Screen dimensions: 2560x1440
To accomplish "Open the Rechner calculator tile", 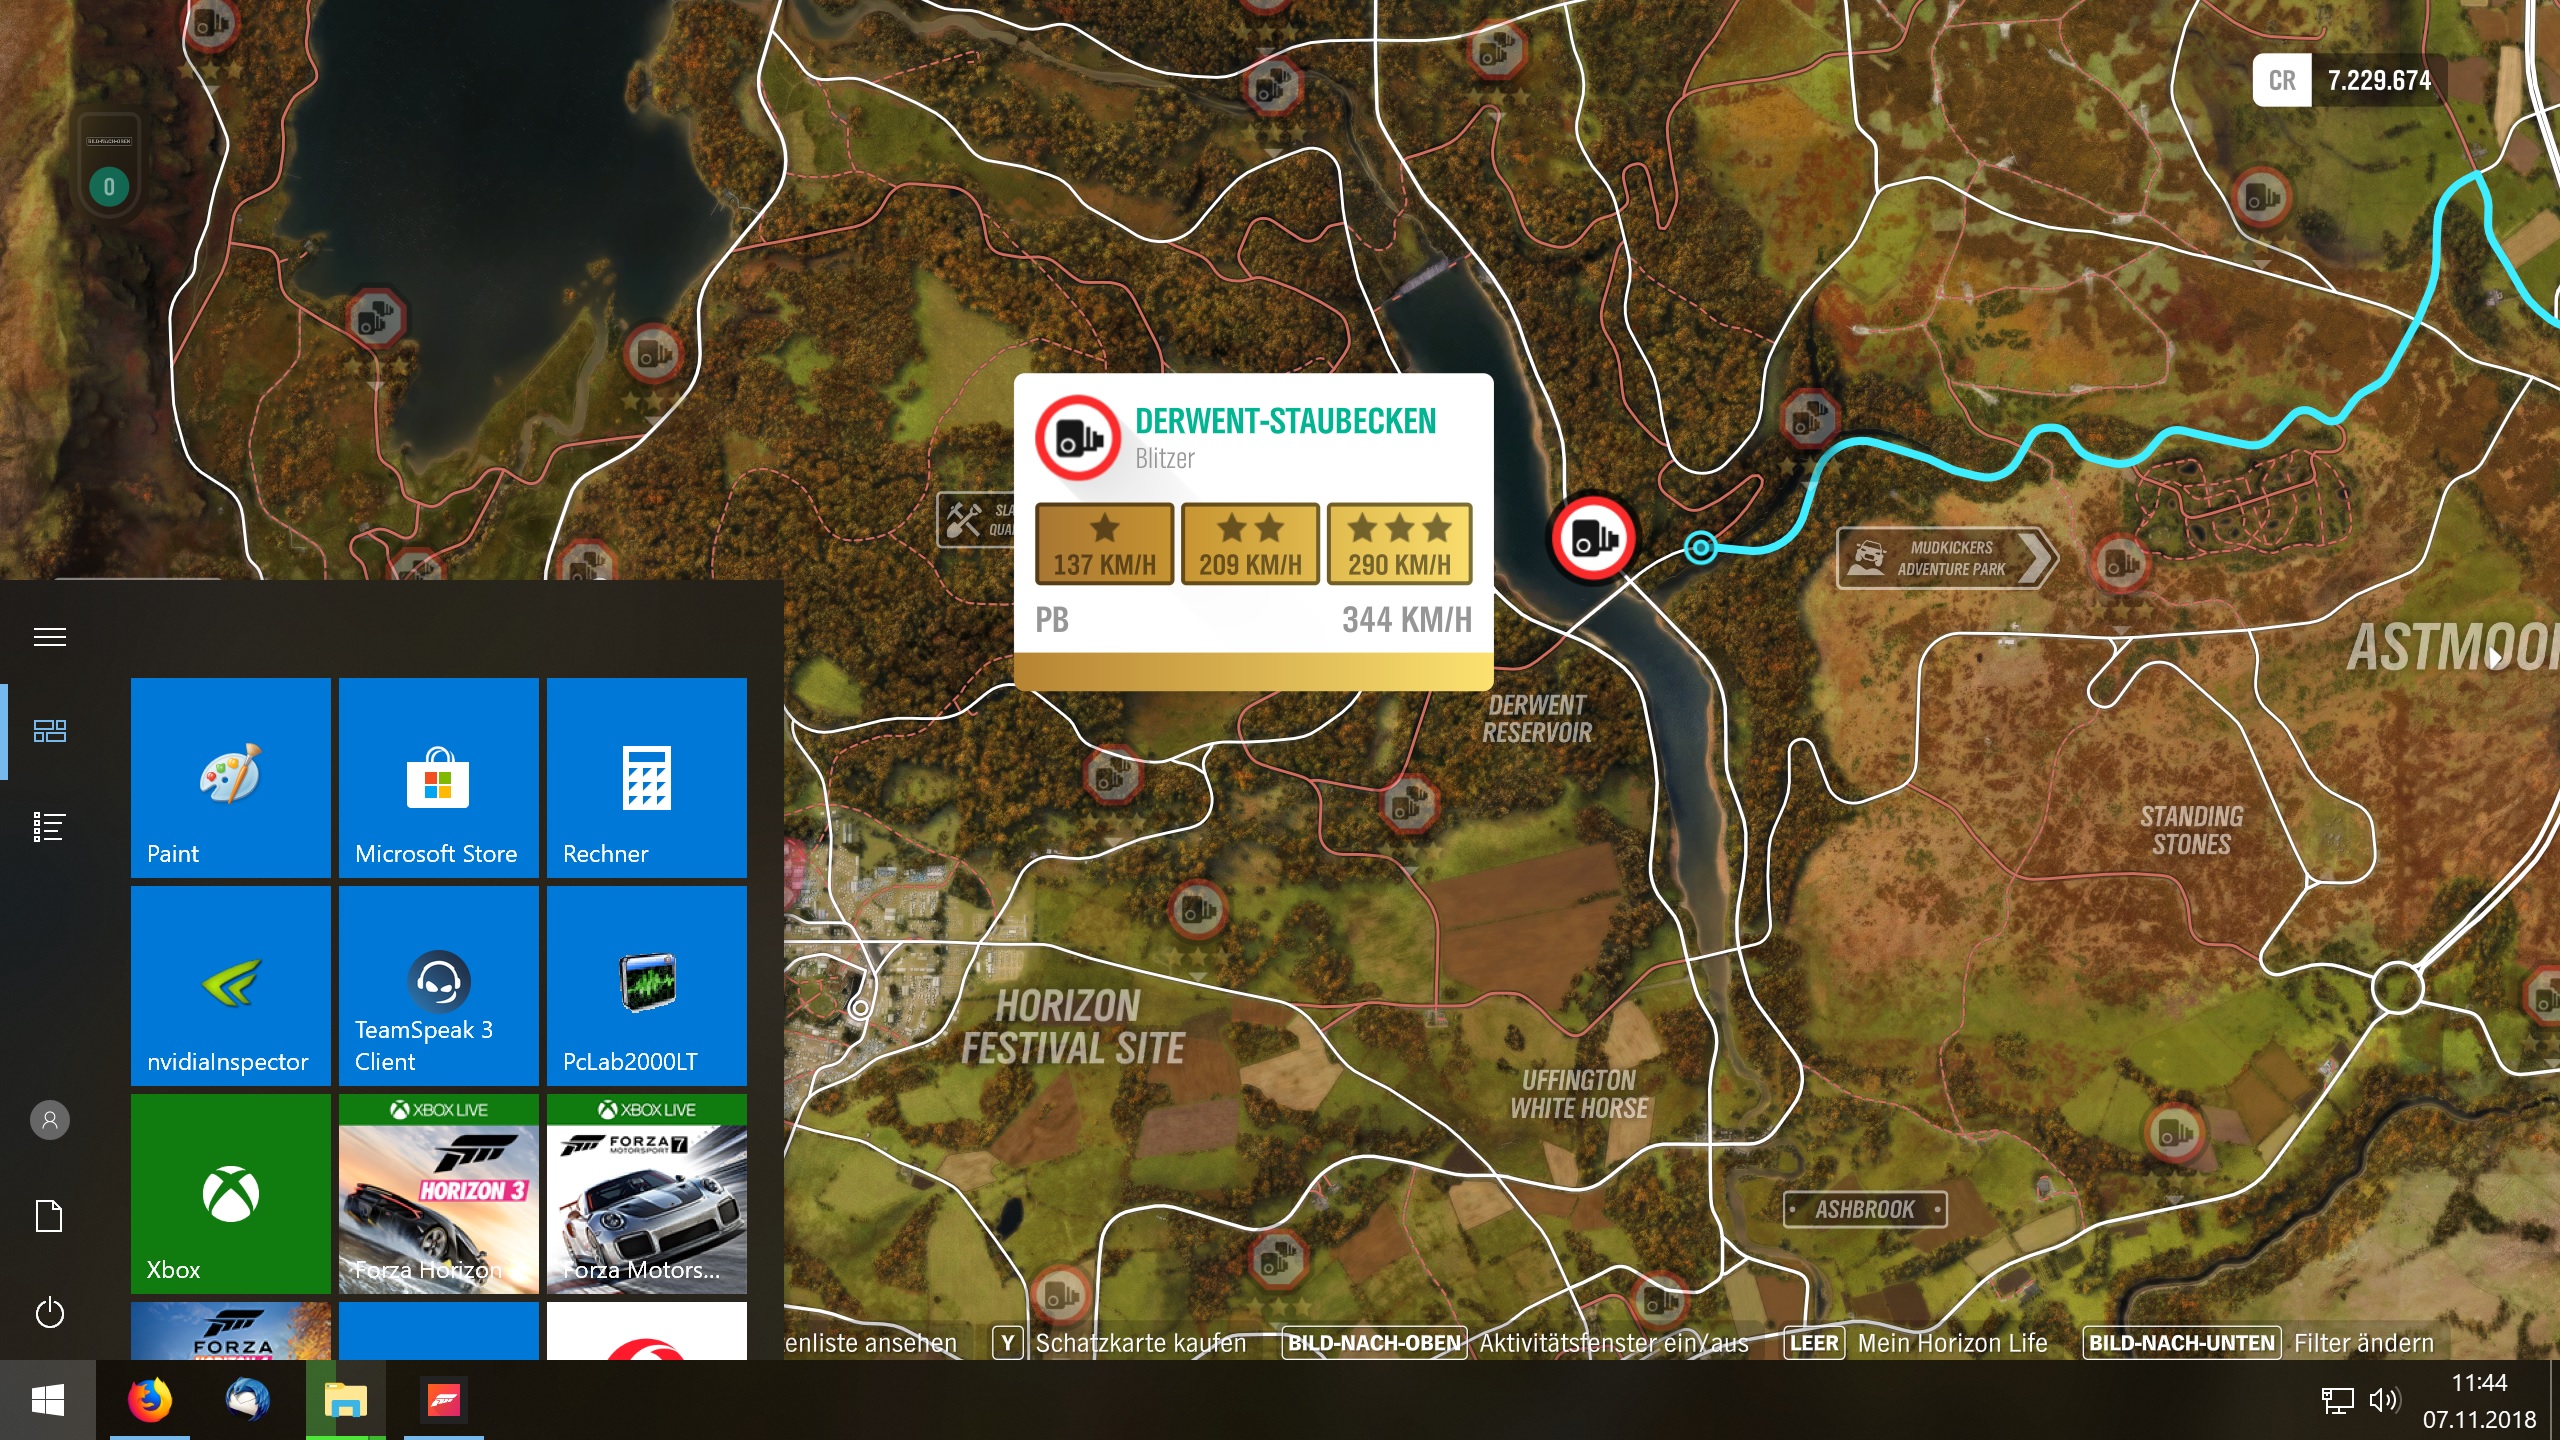I will [646, 778].
